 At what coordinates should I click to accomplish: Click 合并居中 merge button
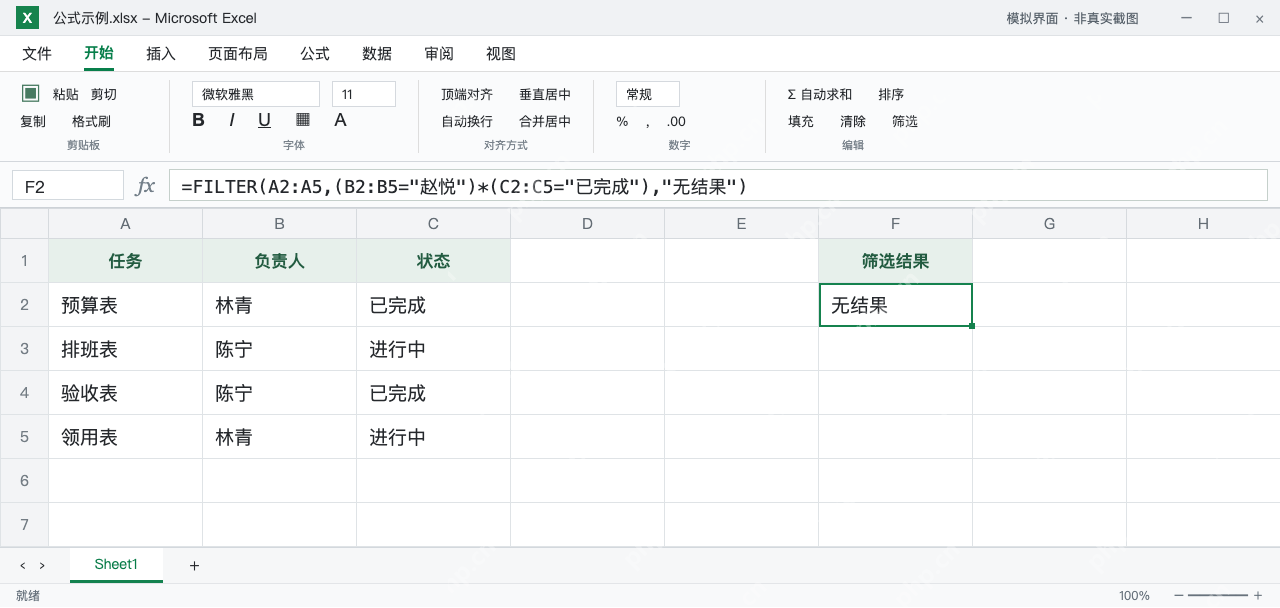pyautogui.click(x=545, y=121)
